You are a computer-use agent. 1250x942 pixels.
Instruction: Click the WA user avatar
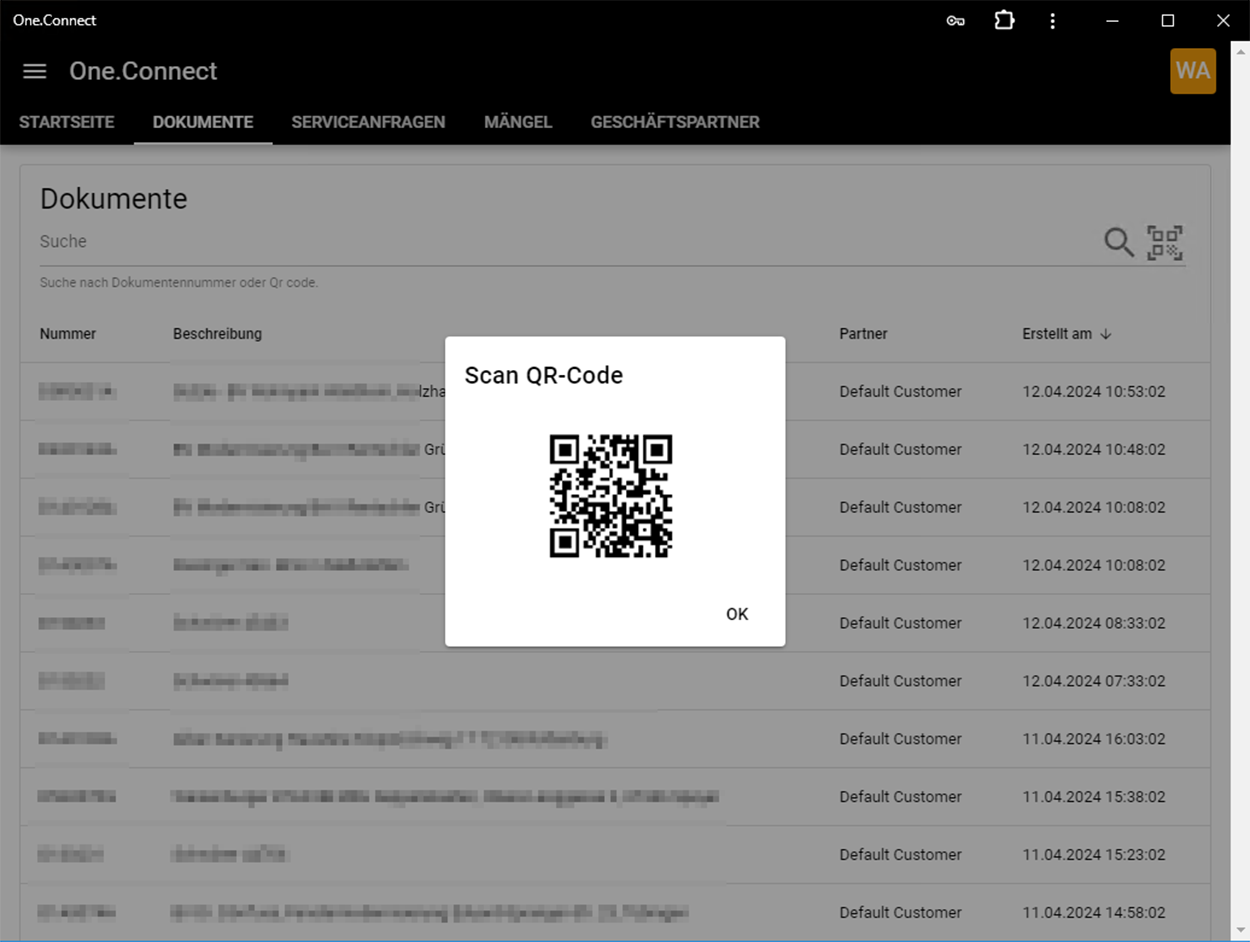pyautogui.click(x=1193, y=71)
